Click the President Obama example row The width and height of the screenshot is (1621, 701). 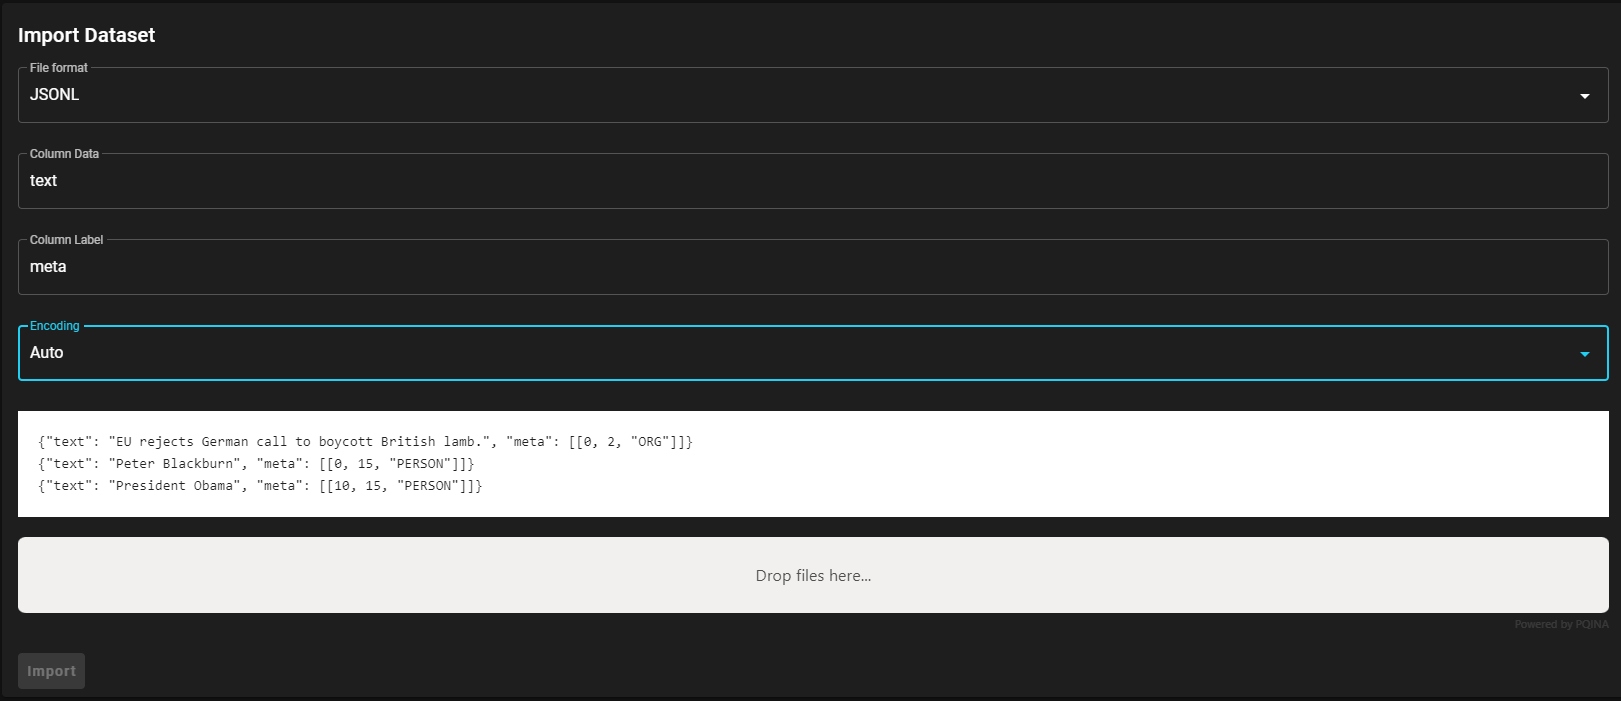[260, 485]
